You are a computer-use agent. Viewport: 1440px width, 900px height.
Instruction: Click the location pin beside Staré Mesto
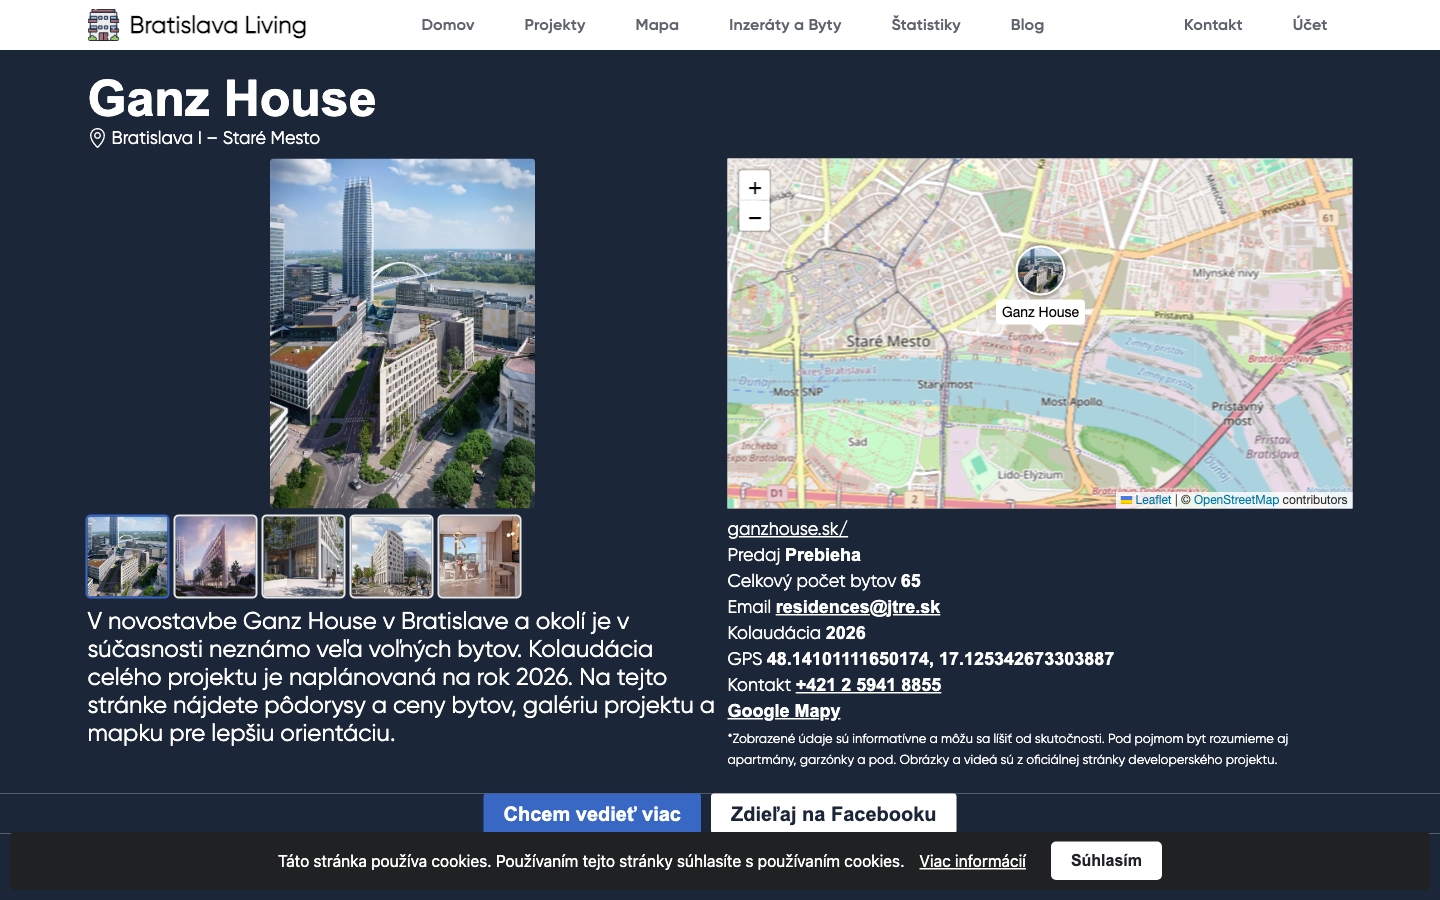pos(97,138)
